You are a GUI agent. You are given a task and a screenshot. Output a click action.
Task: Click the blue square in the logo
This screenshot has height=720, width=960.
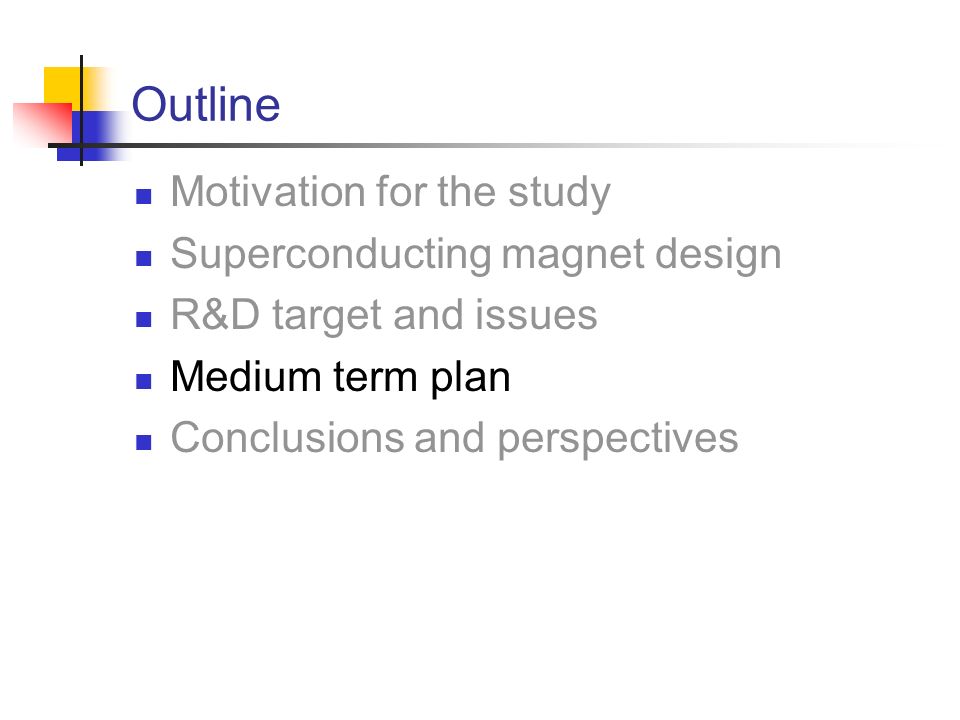pos(92,136)
